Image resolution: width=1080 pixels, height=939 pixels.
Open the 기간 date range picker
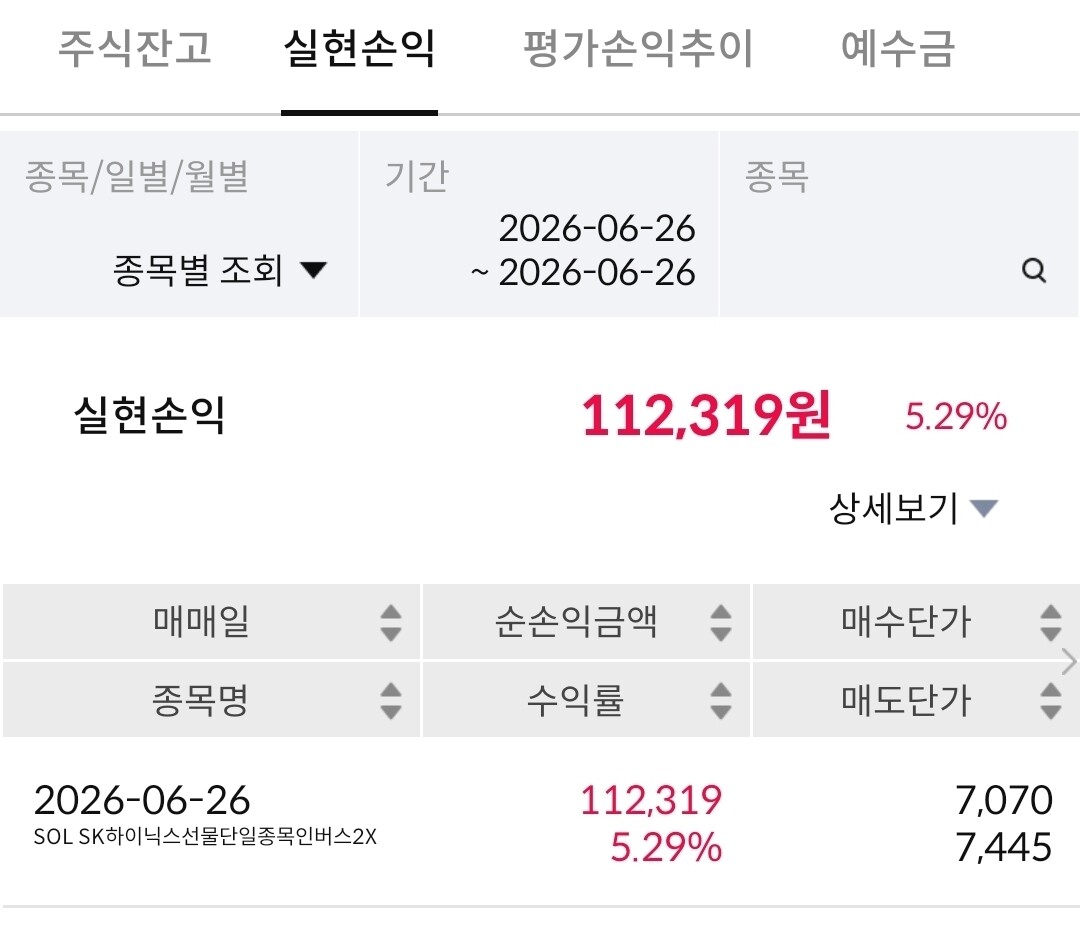point(539,225)
